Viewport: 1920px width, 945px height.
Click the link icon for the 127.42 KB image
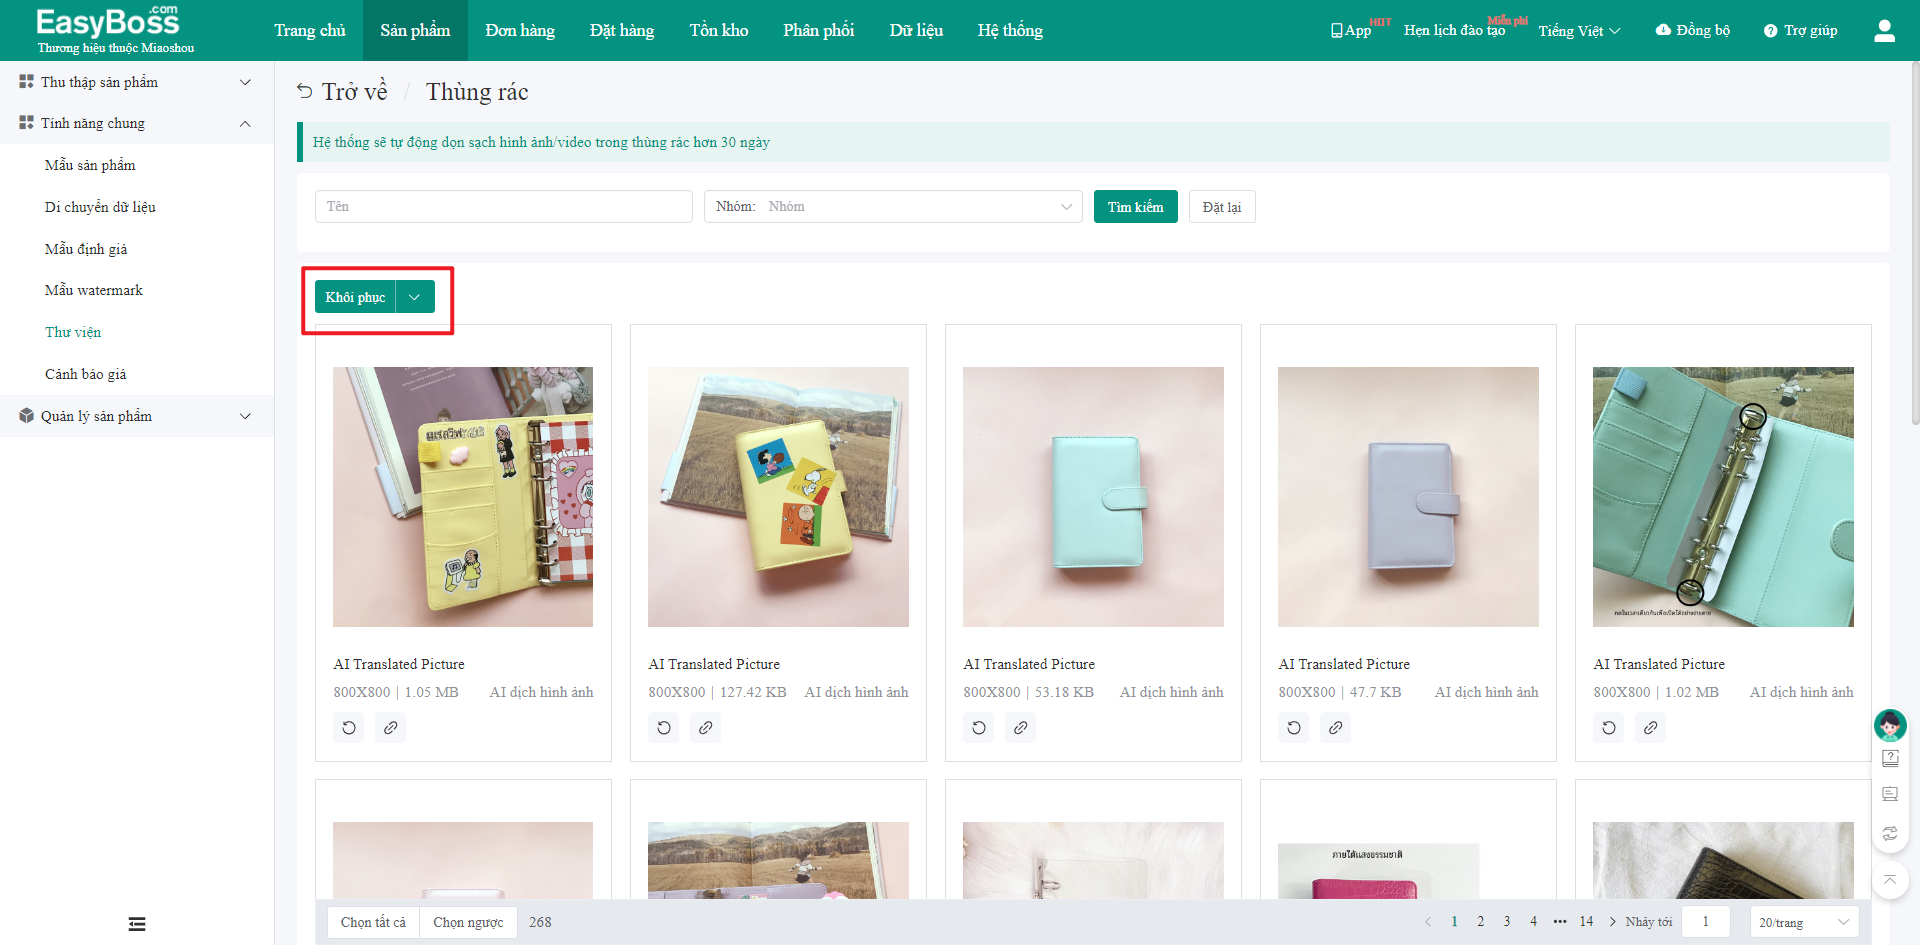(x=706, y=728)
